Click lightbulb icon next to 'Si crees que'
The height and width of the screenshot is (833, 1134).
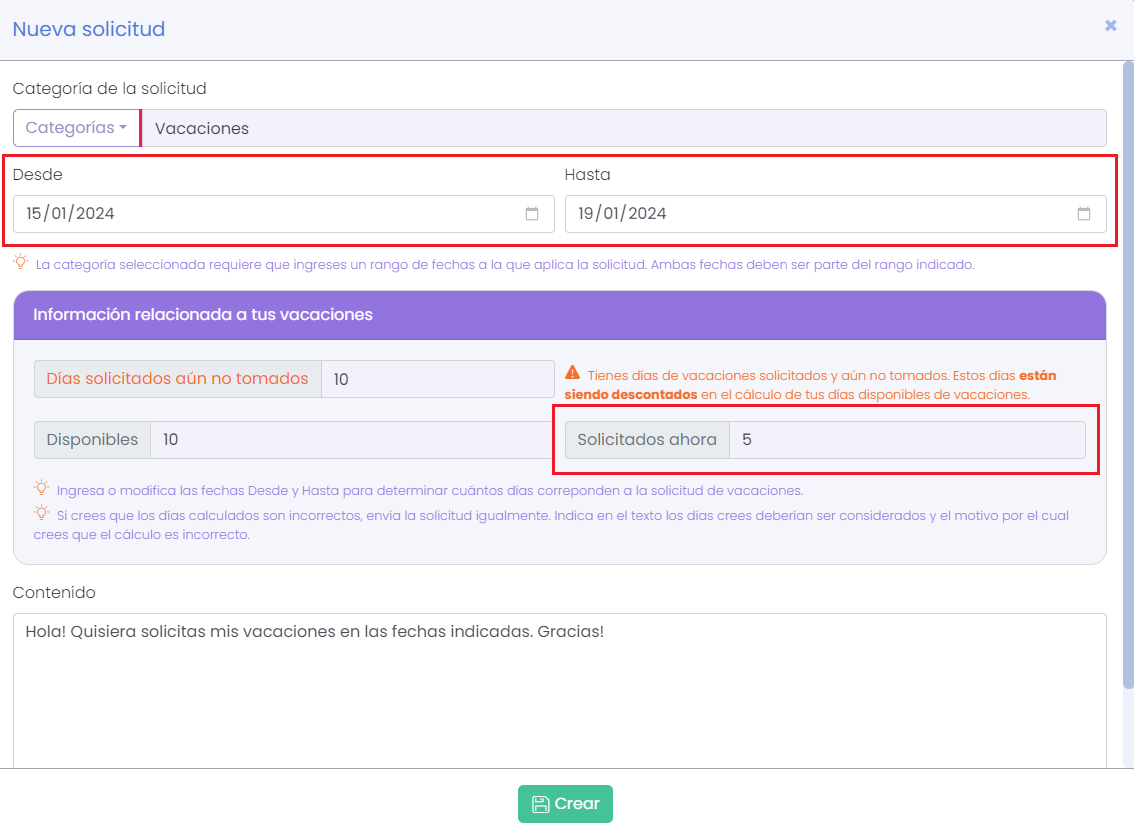pyautogui.click(x=41, y=514)
